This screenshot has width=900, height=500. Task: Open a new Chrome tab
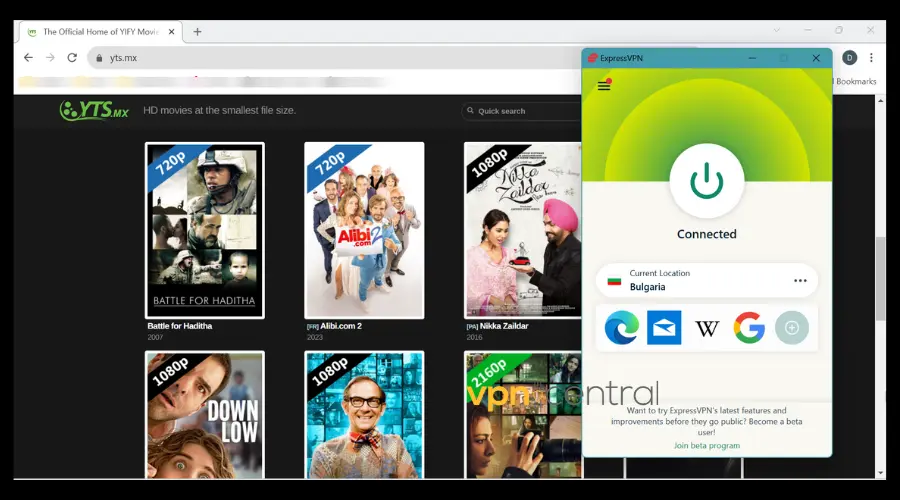click(x=197, y=32)
